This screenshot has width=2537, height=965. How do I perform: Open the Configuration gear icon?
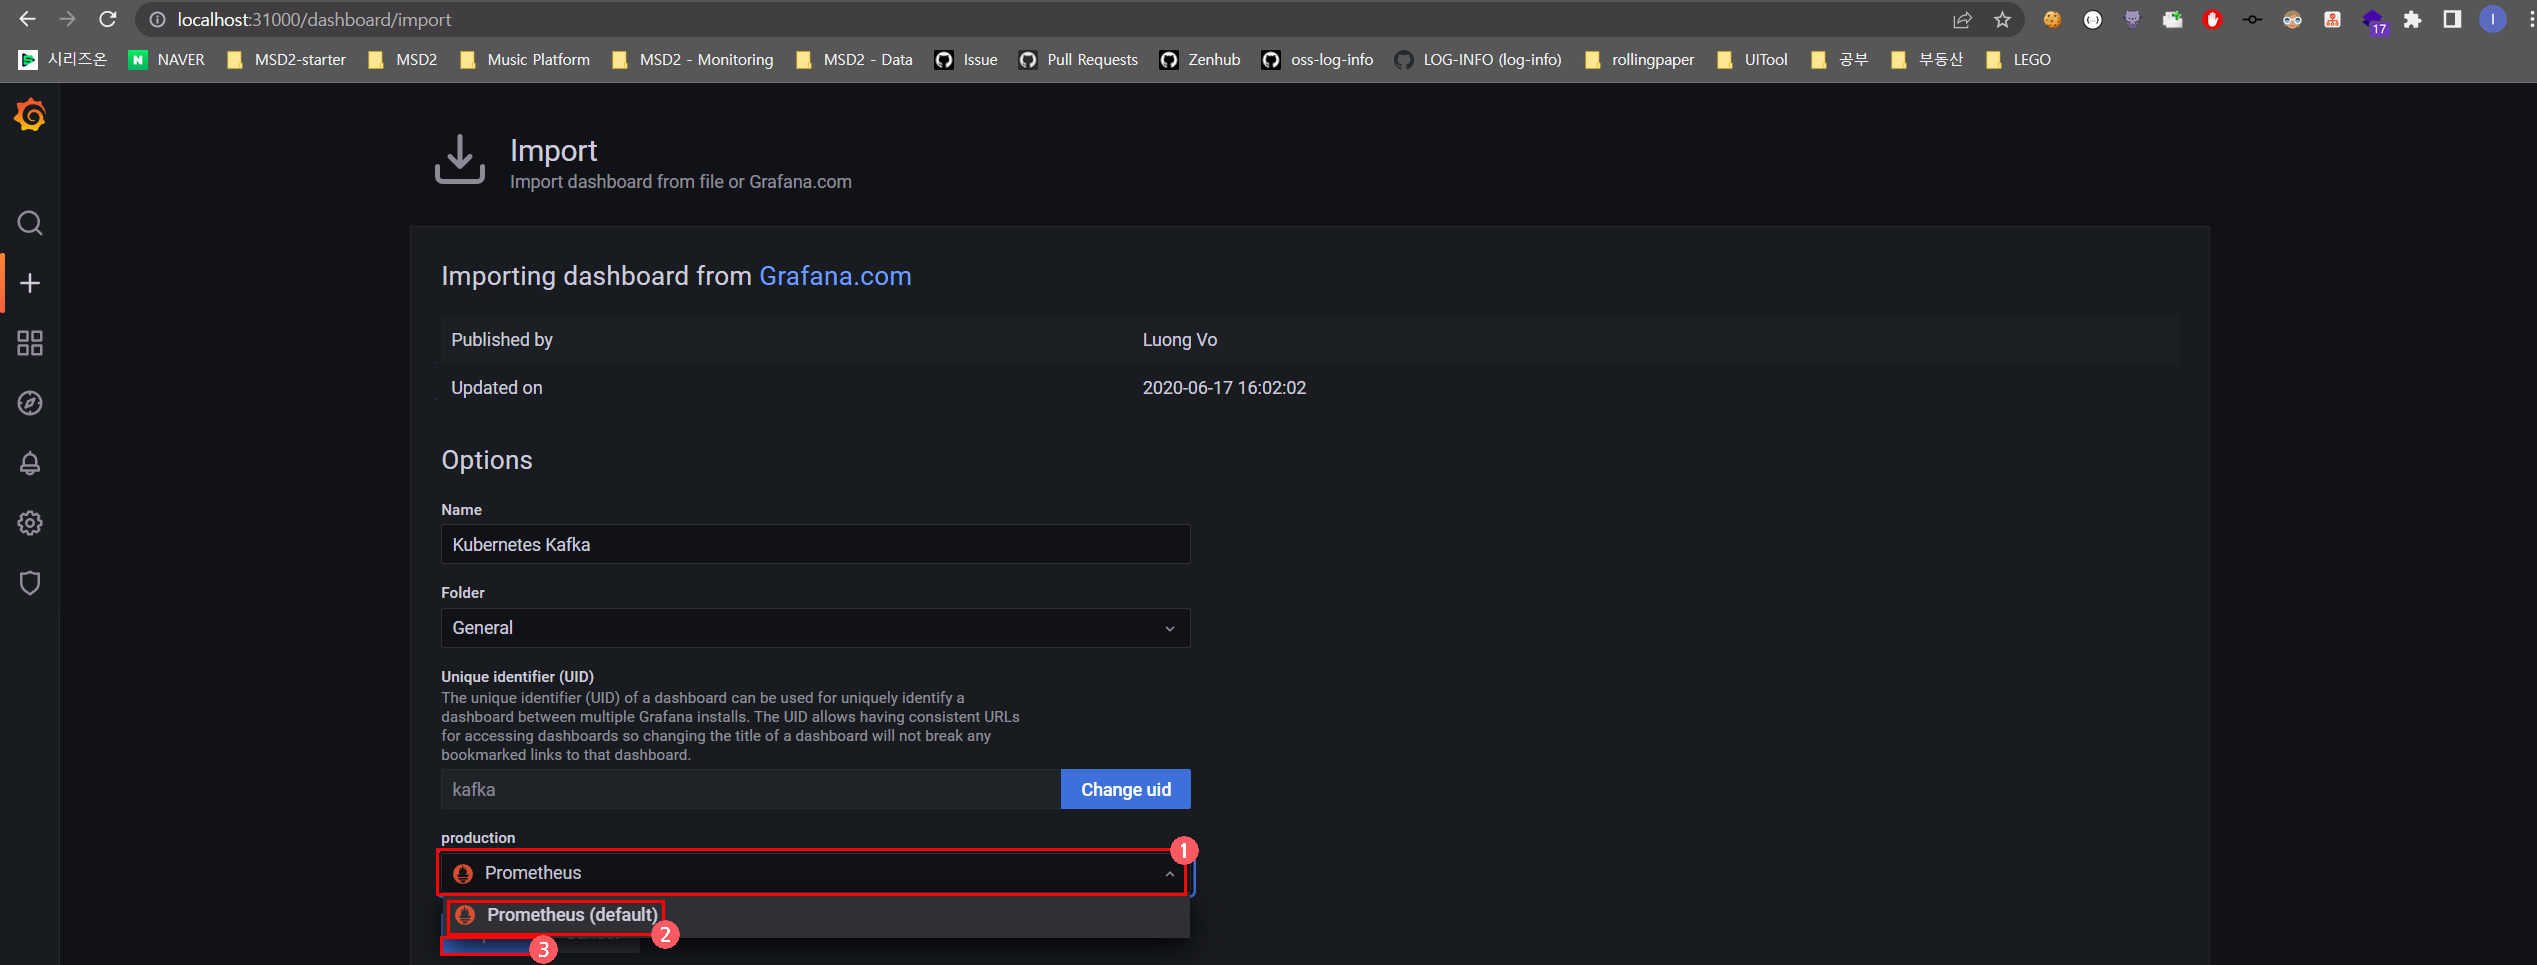pos(30,523)
